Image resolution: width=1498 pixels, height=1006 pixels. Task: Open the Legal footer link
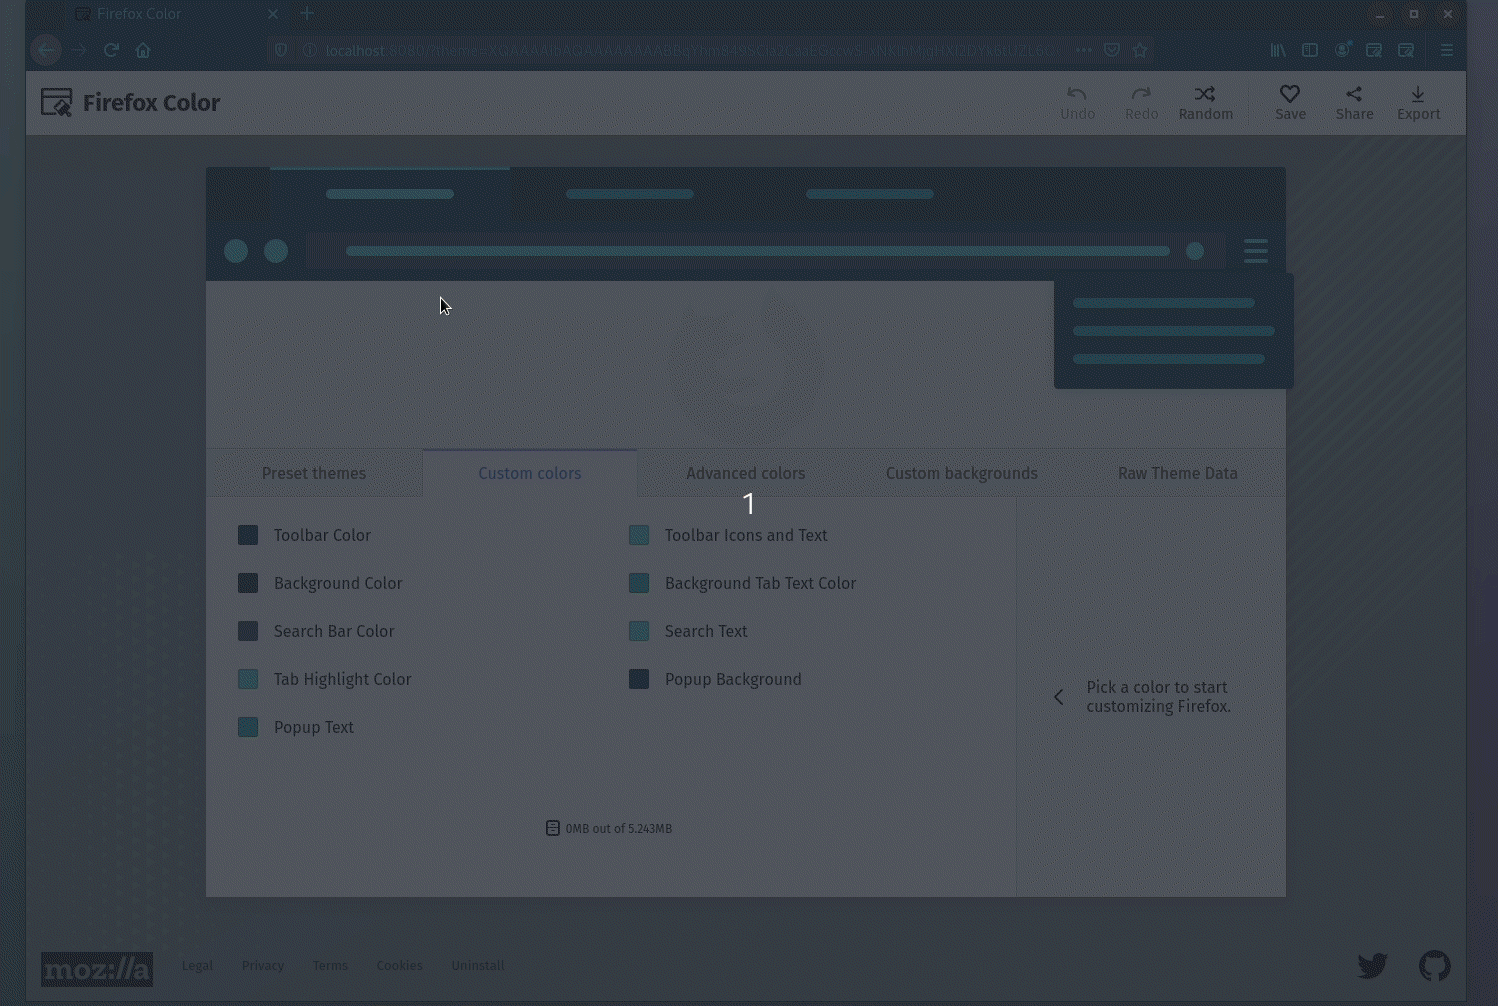coord(197,965)
